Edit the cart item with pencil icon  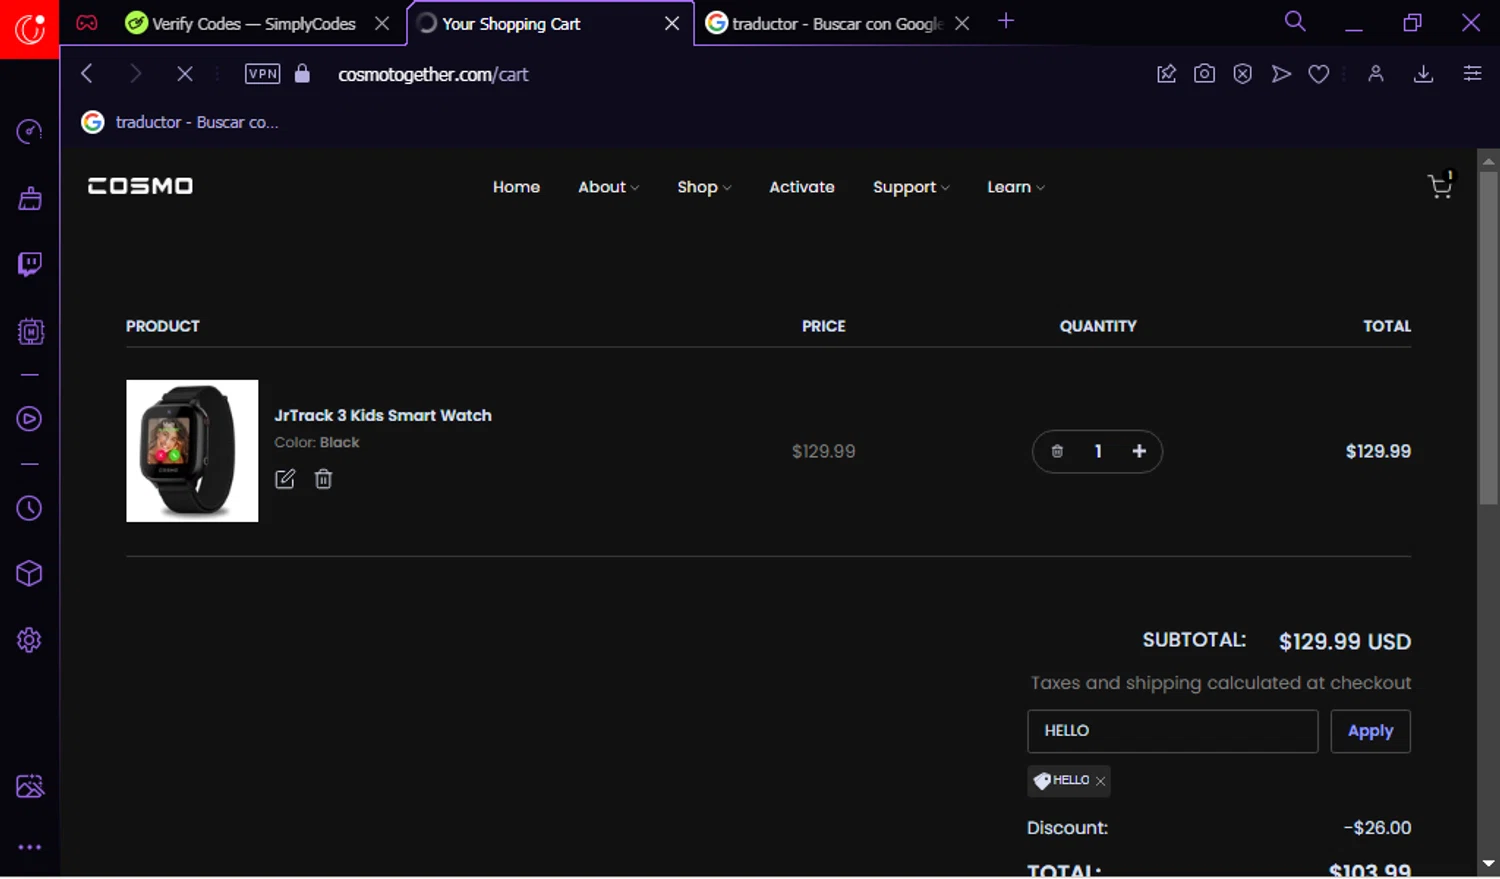(x=285, y=479)
